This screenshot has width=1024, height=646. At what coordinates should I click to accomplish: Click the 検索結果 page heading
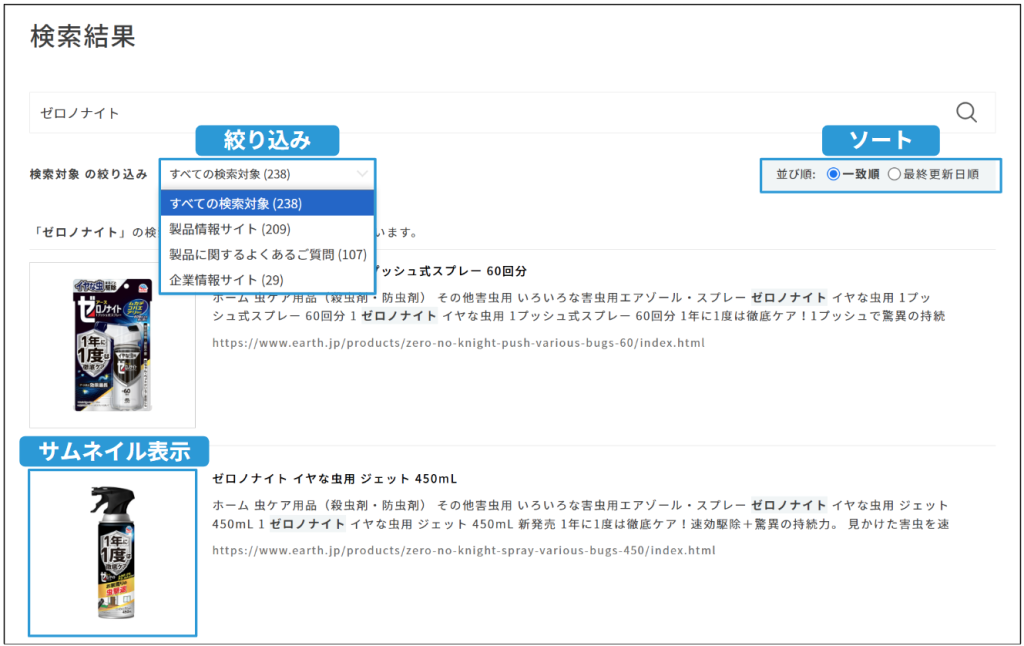[82, 37]
